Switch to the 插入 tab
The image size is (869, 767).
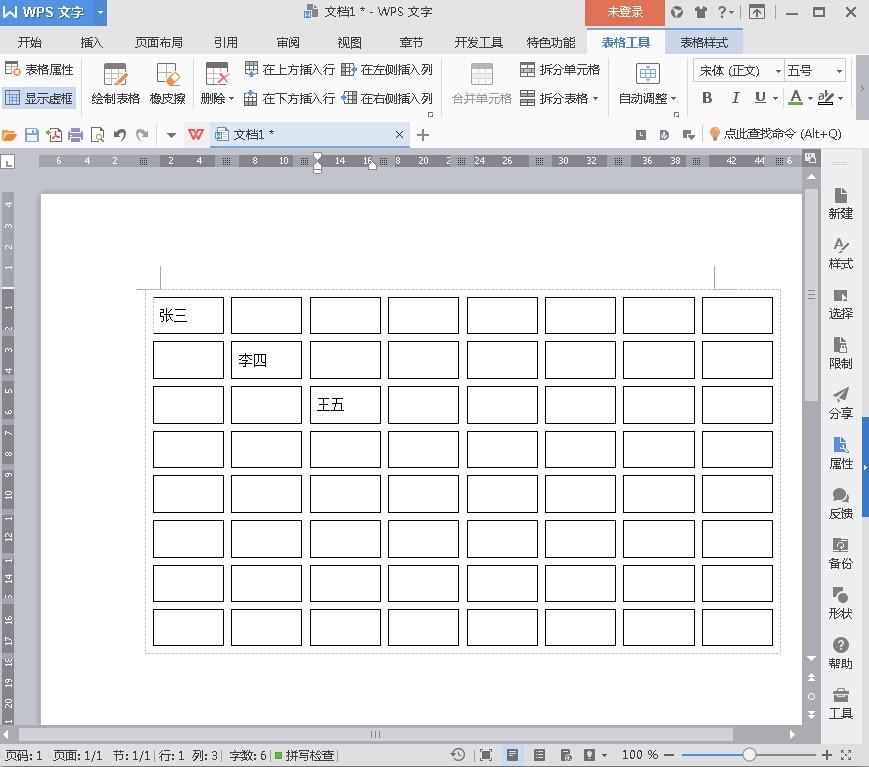click(x=91, y=42)
